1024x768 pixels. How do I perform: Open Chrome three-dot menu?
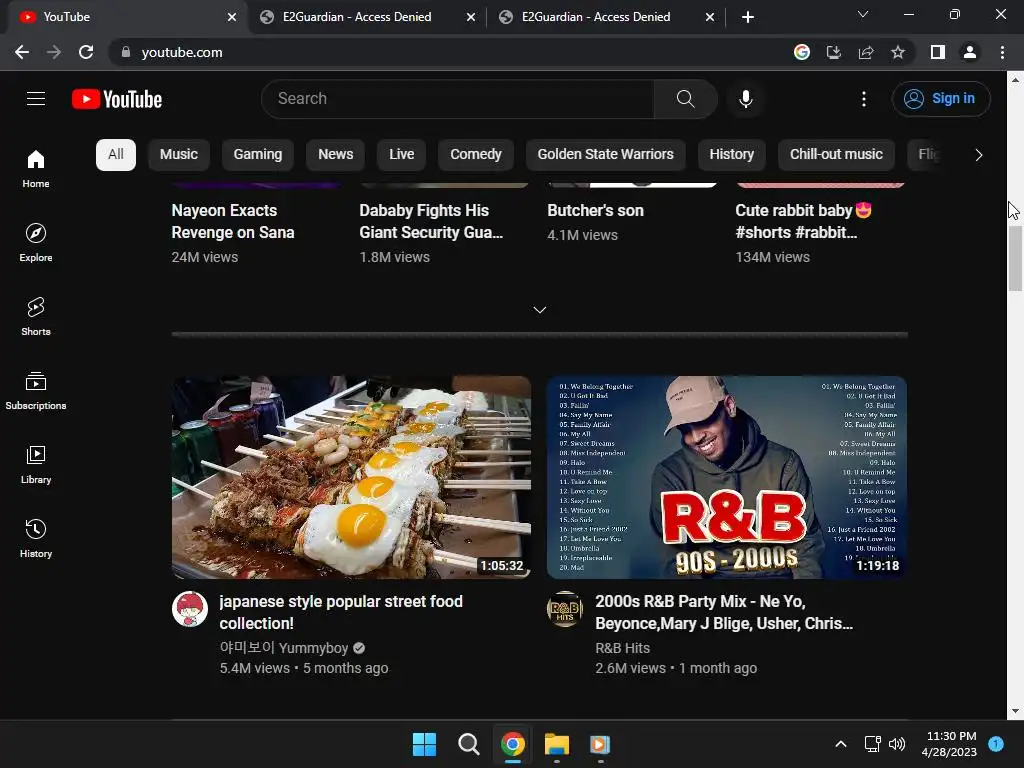point(1002,52)
